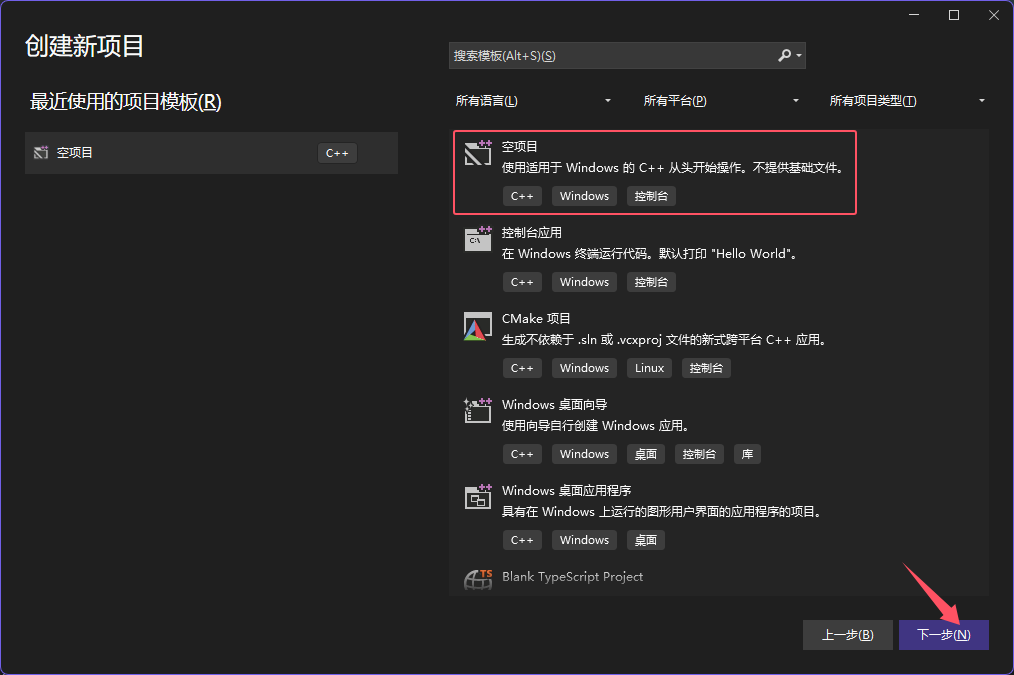Focus the 搜索模板 search field
1014x675 pixels.
[x=610, y=56]
